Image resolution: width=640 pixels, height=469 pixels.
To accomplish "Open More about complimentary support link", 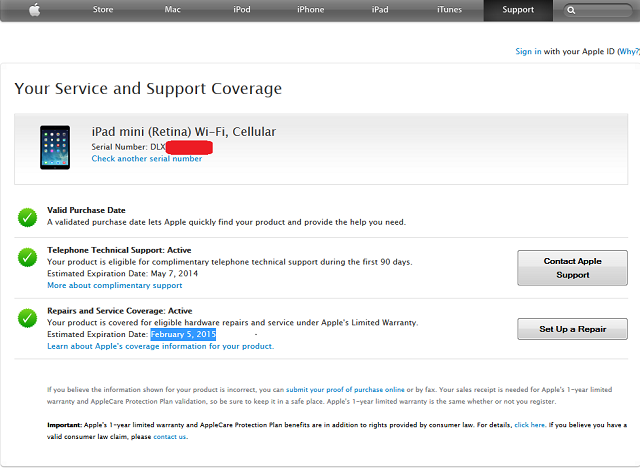I will pyautogui.click(x=115, y=285).
